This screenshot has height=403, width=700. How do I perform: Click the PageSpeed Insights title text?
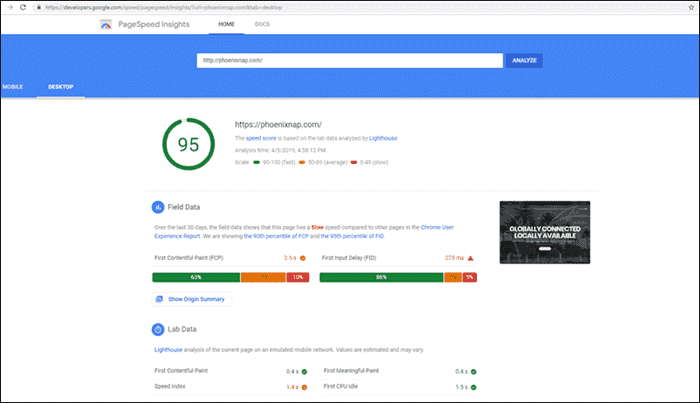154,25
